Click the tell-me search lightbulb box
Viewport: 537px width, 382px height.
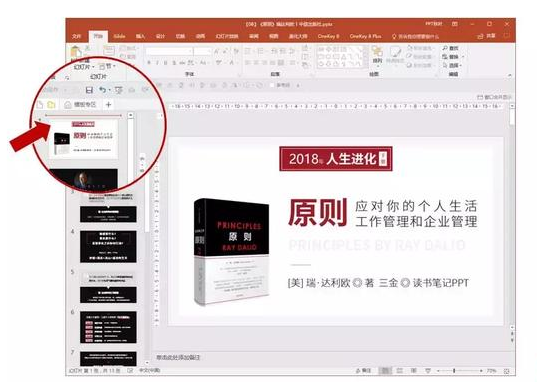[x=415, y=36]
